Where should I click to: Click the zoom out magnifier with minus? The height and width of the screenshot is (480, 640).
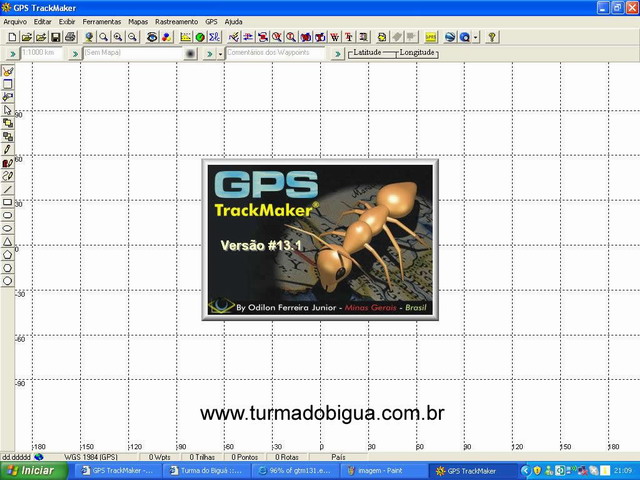132,37
